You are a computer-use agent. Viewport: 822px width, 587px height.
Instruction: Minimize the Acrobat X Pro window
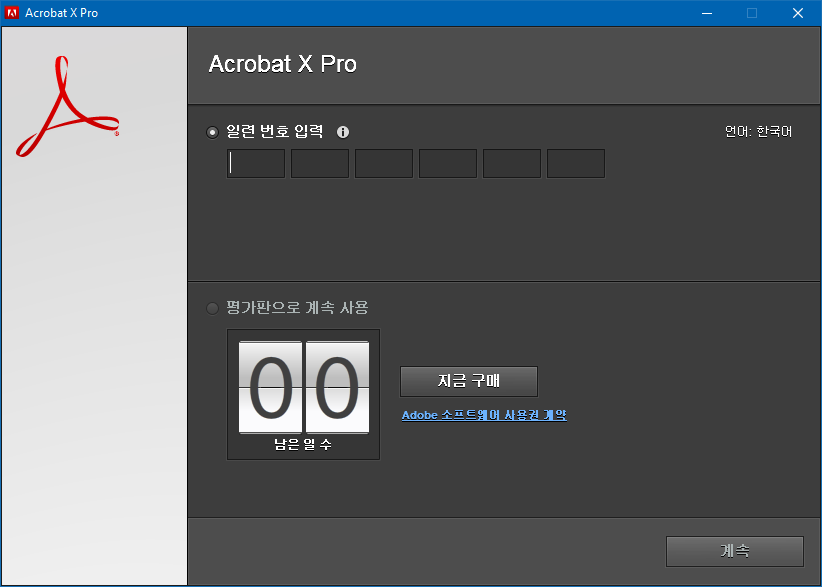click(707, 13)
